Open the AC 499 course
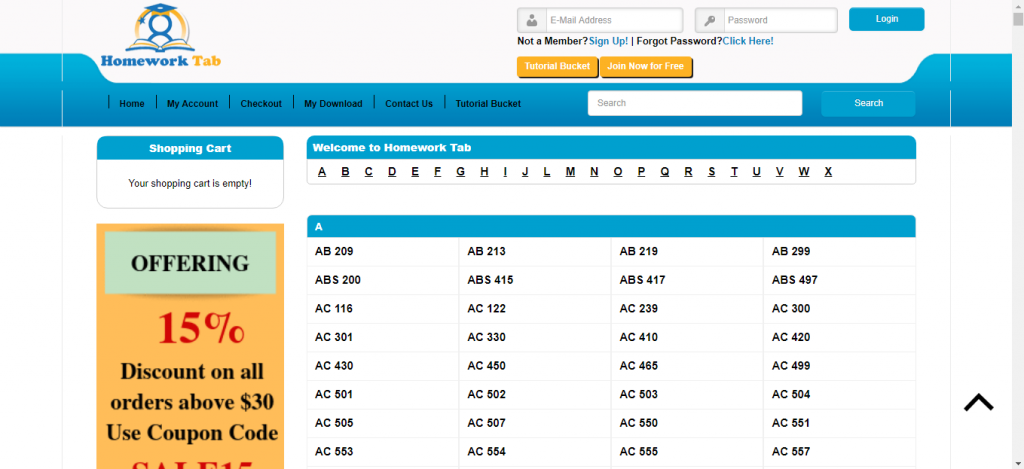 pos(791,366)
